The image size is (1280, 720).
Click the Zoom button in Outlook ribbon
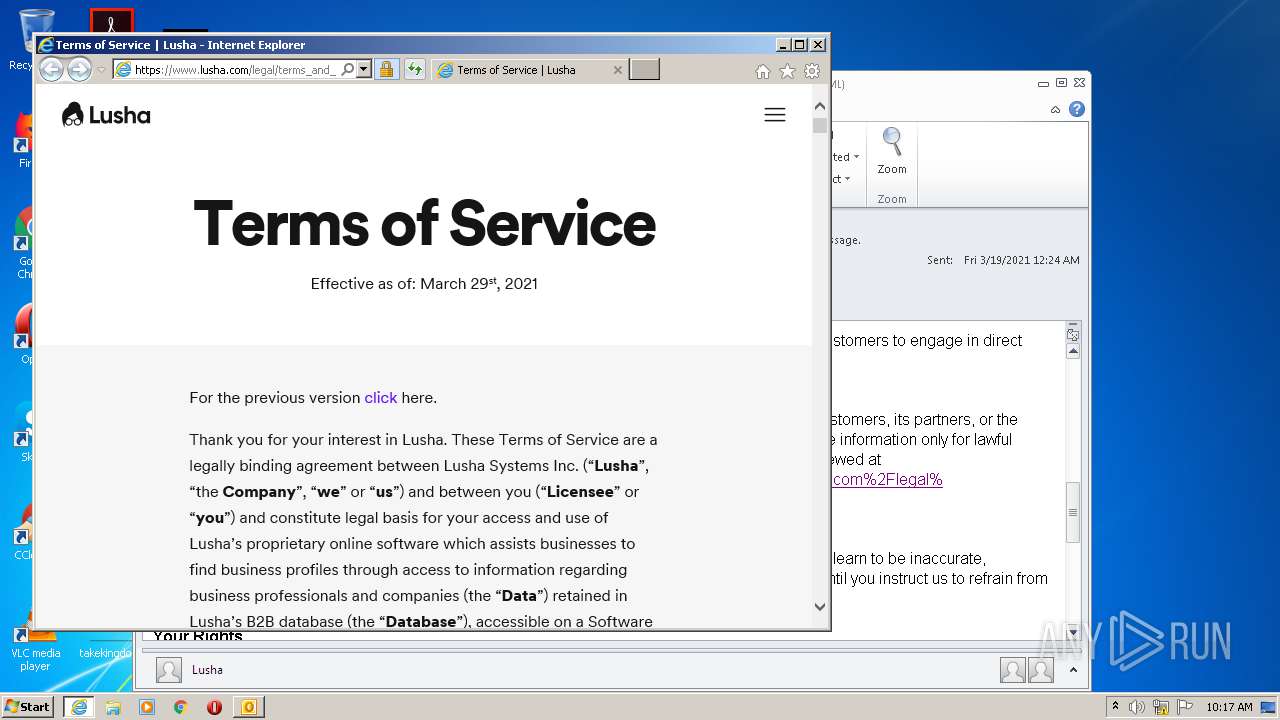(892, 153)
